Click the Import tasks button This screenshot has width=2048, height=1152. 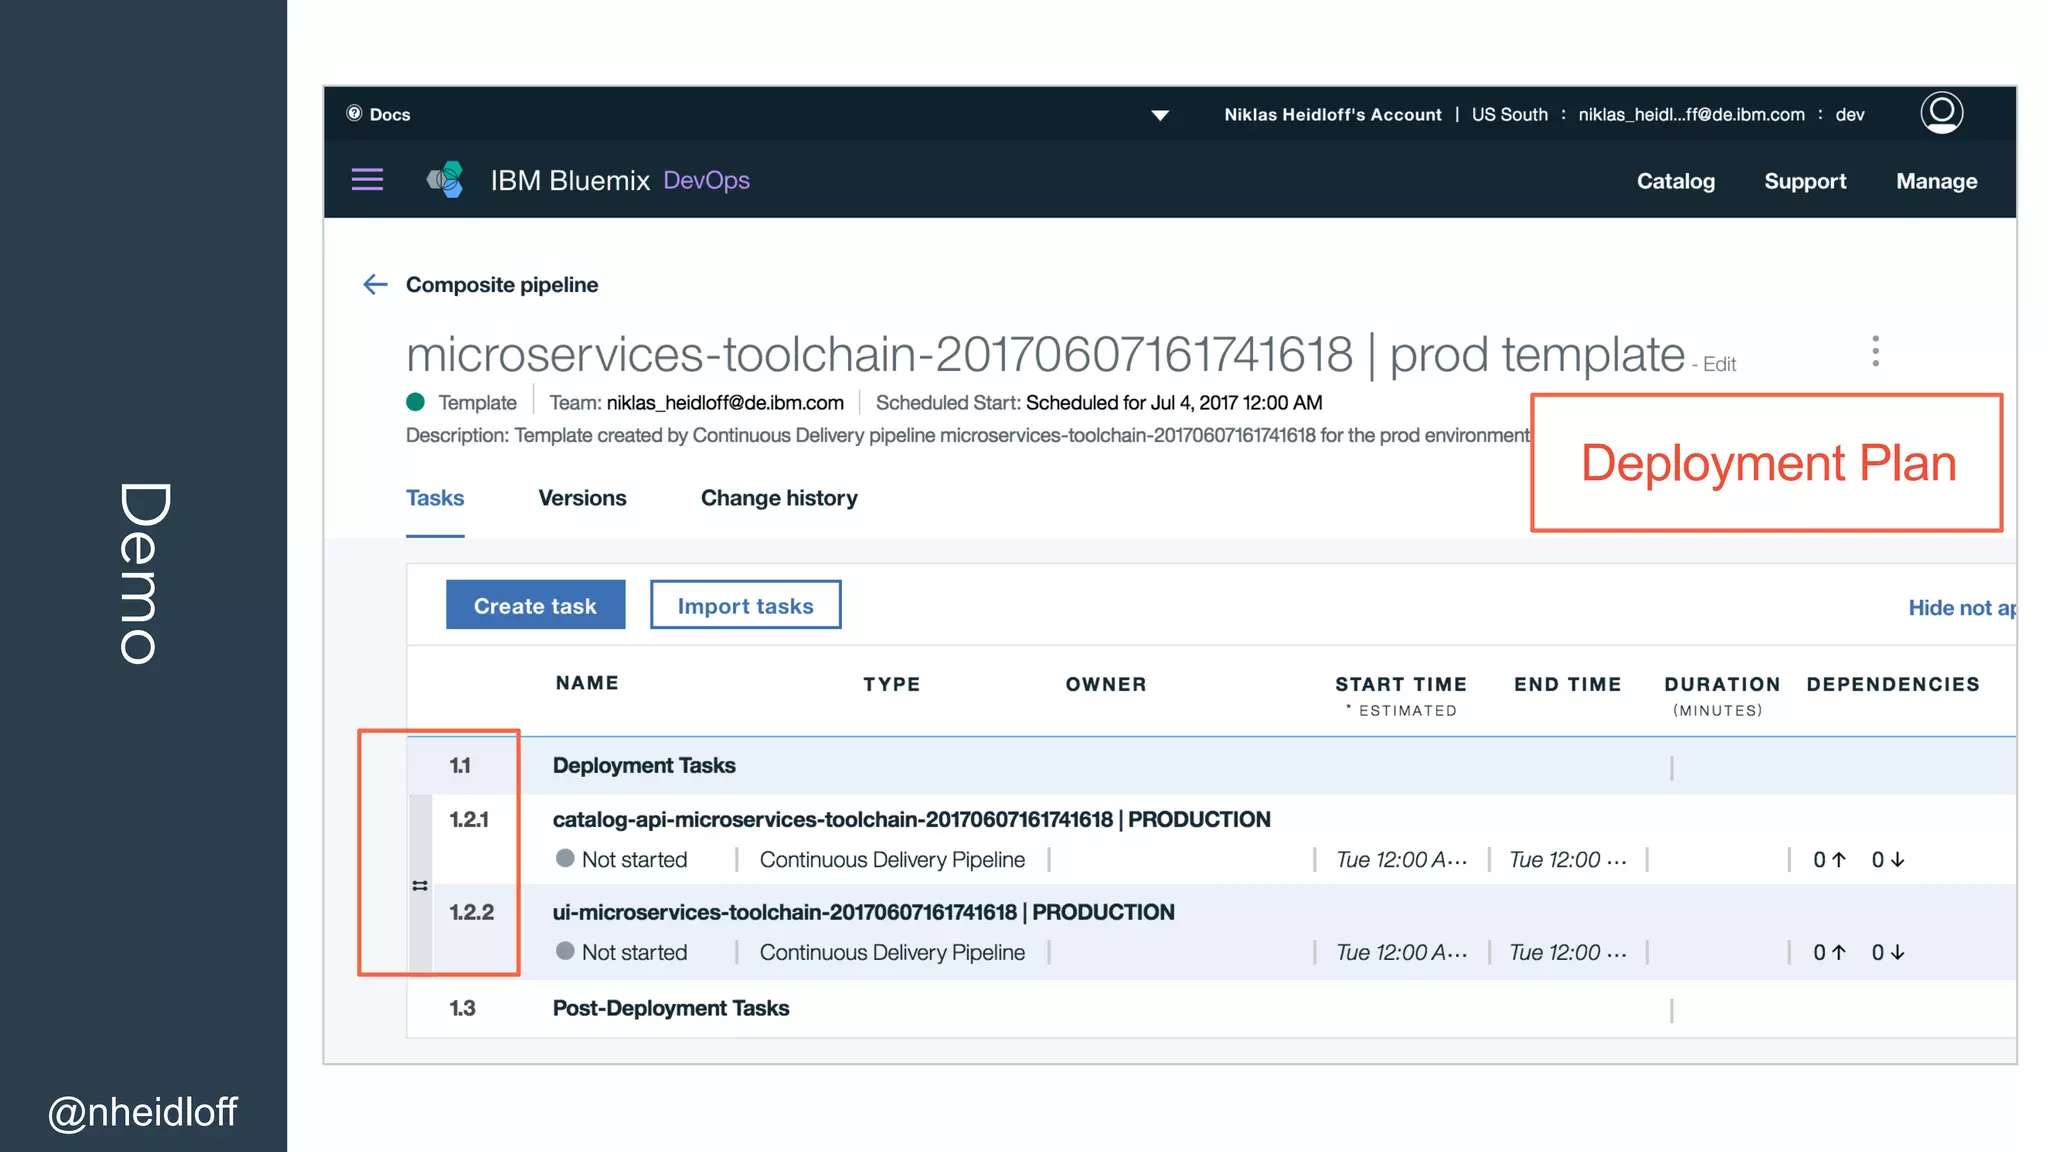tap(745, 605)
